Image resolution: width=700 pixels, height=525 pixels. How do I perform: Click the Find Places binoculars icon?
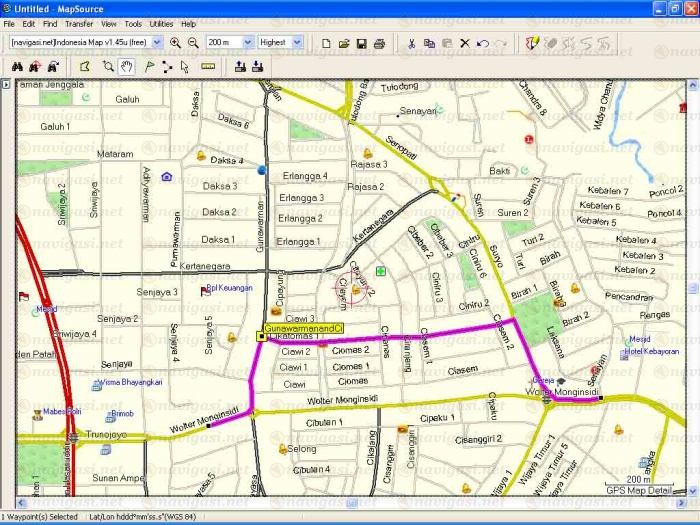pos(16,67)
